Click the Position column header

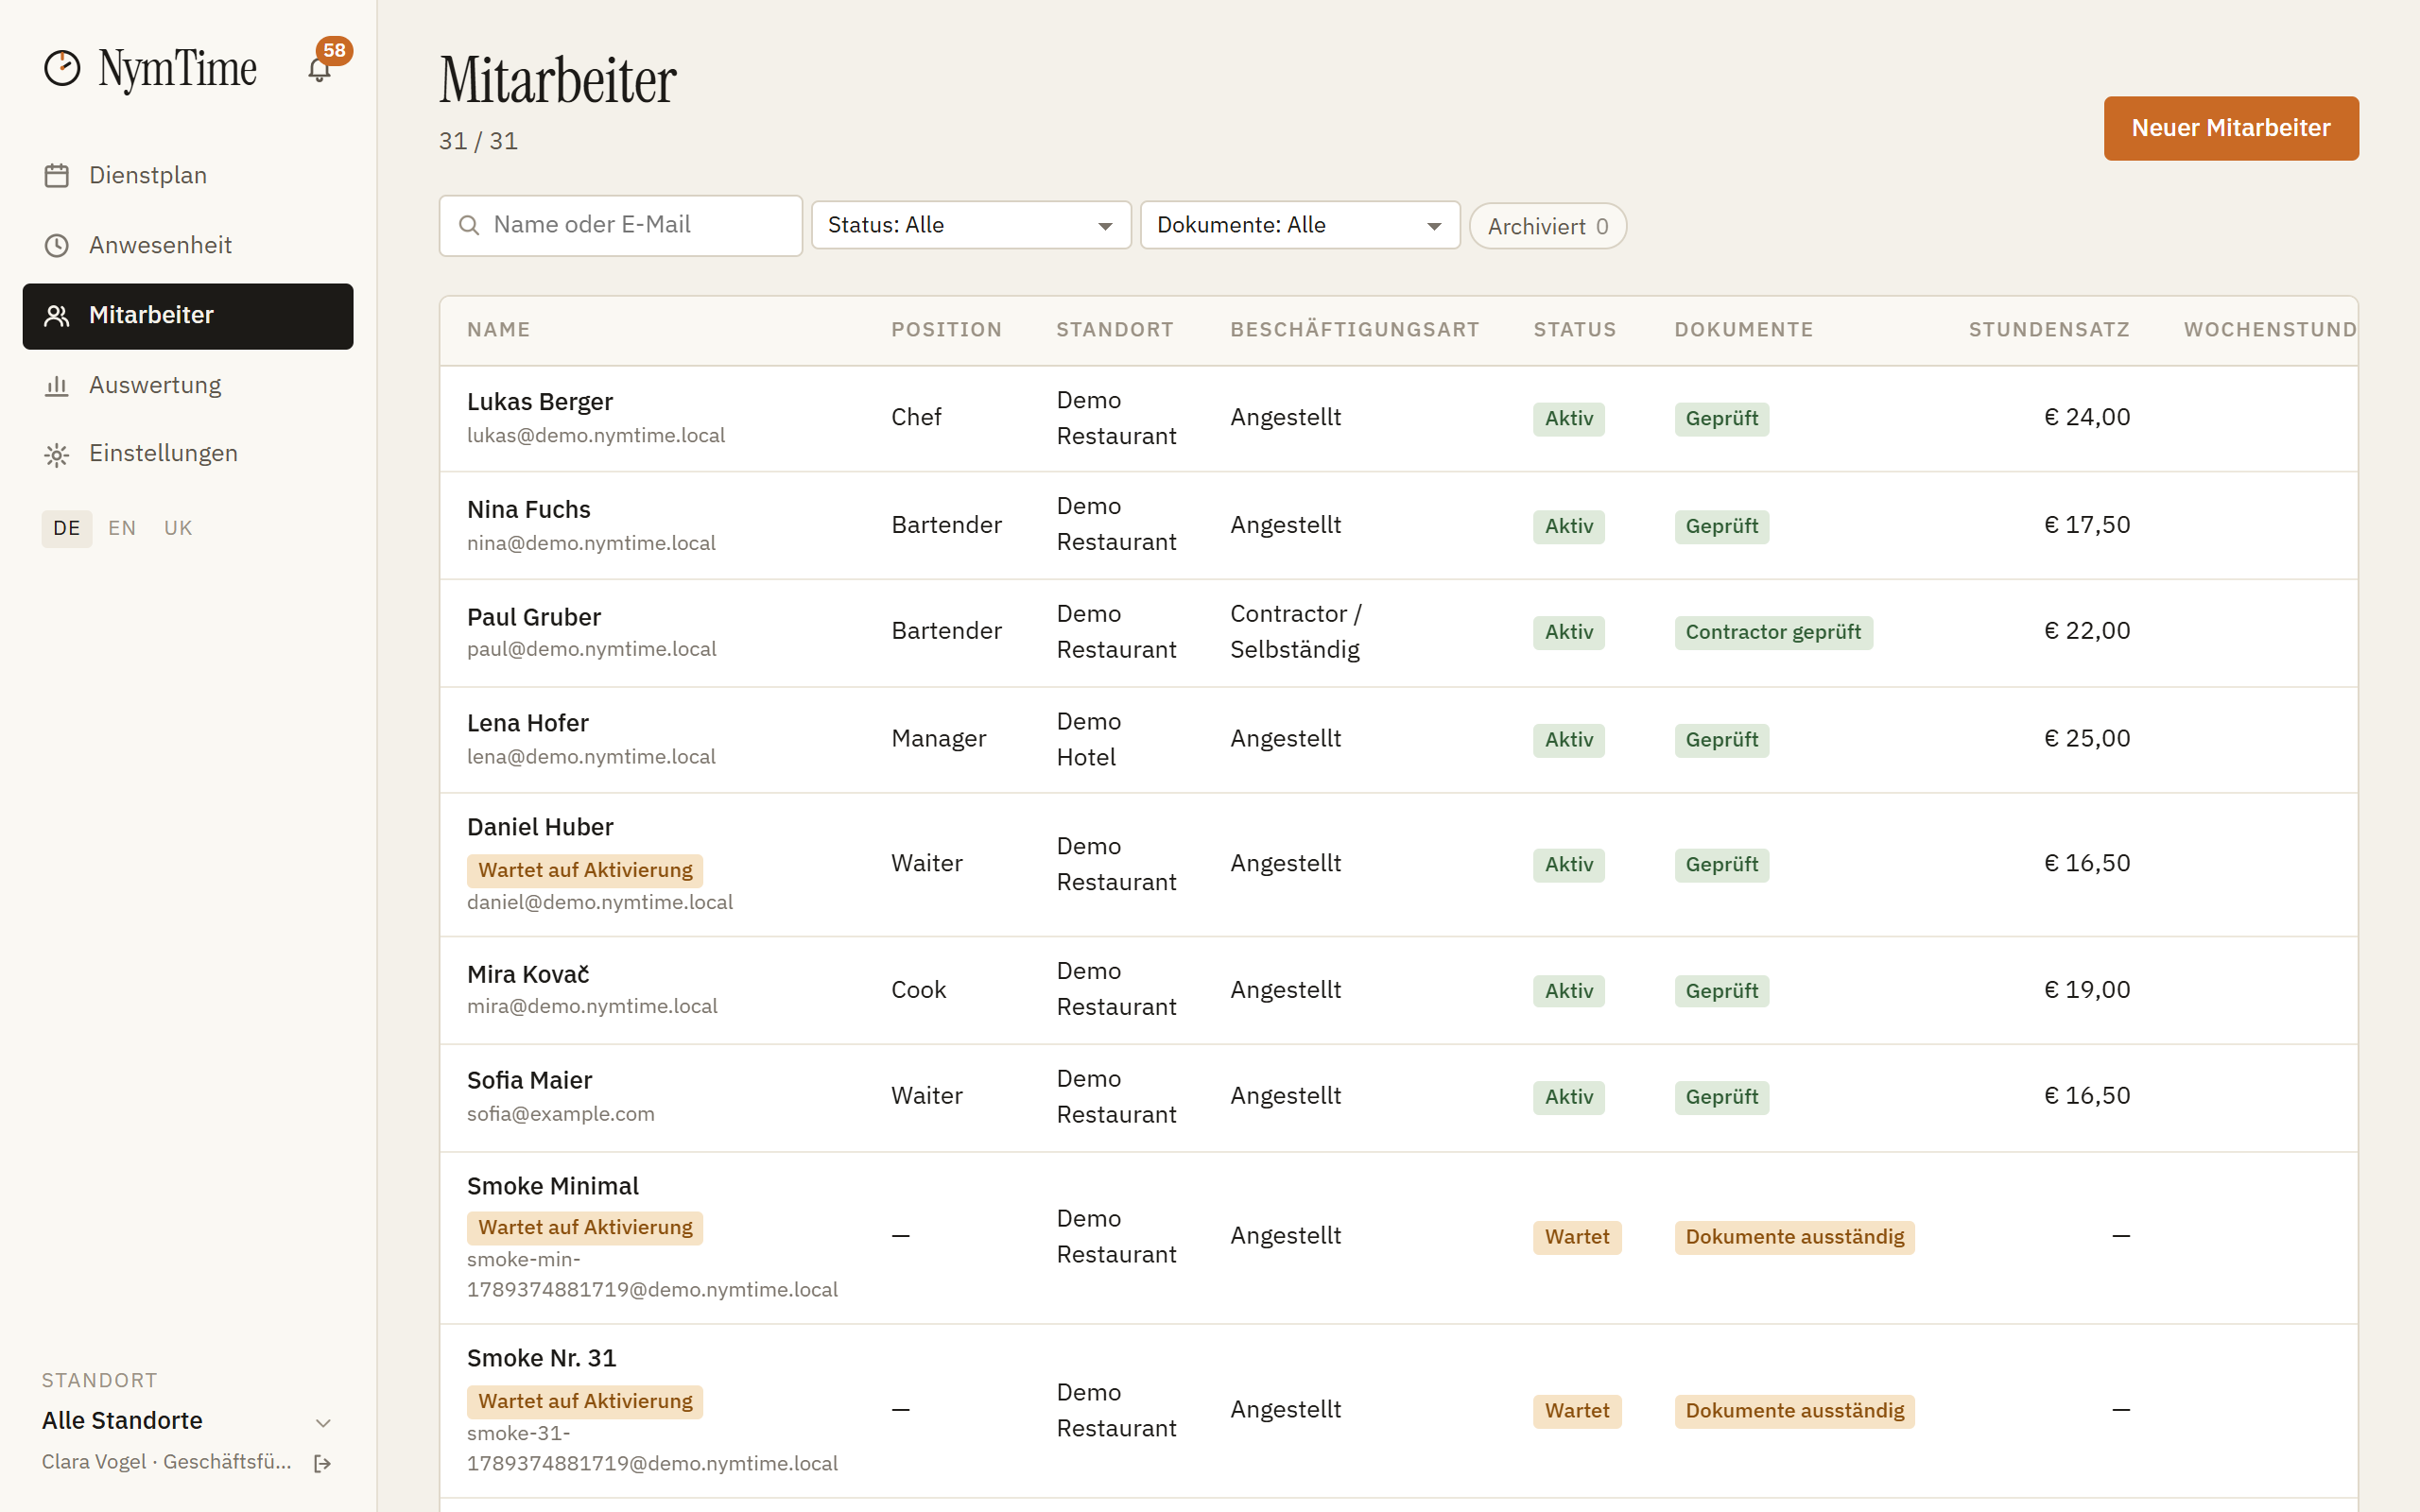(947, 330)
